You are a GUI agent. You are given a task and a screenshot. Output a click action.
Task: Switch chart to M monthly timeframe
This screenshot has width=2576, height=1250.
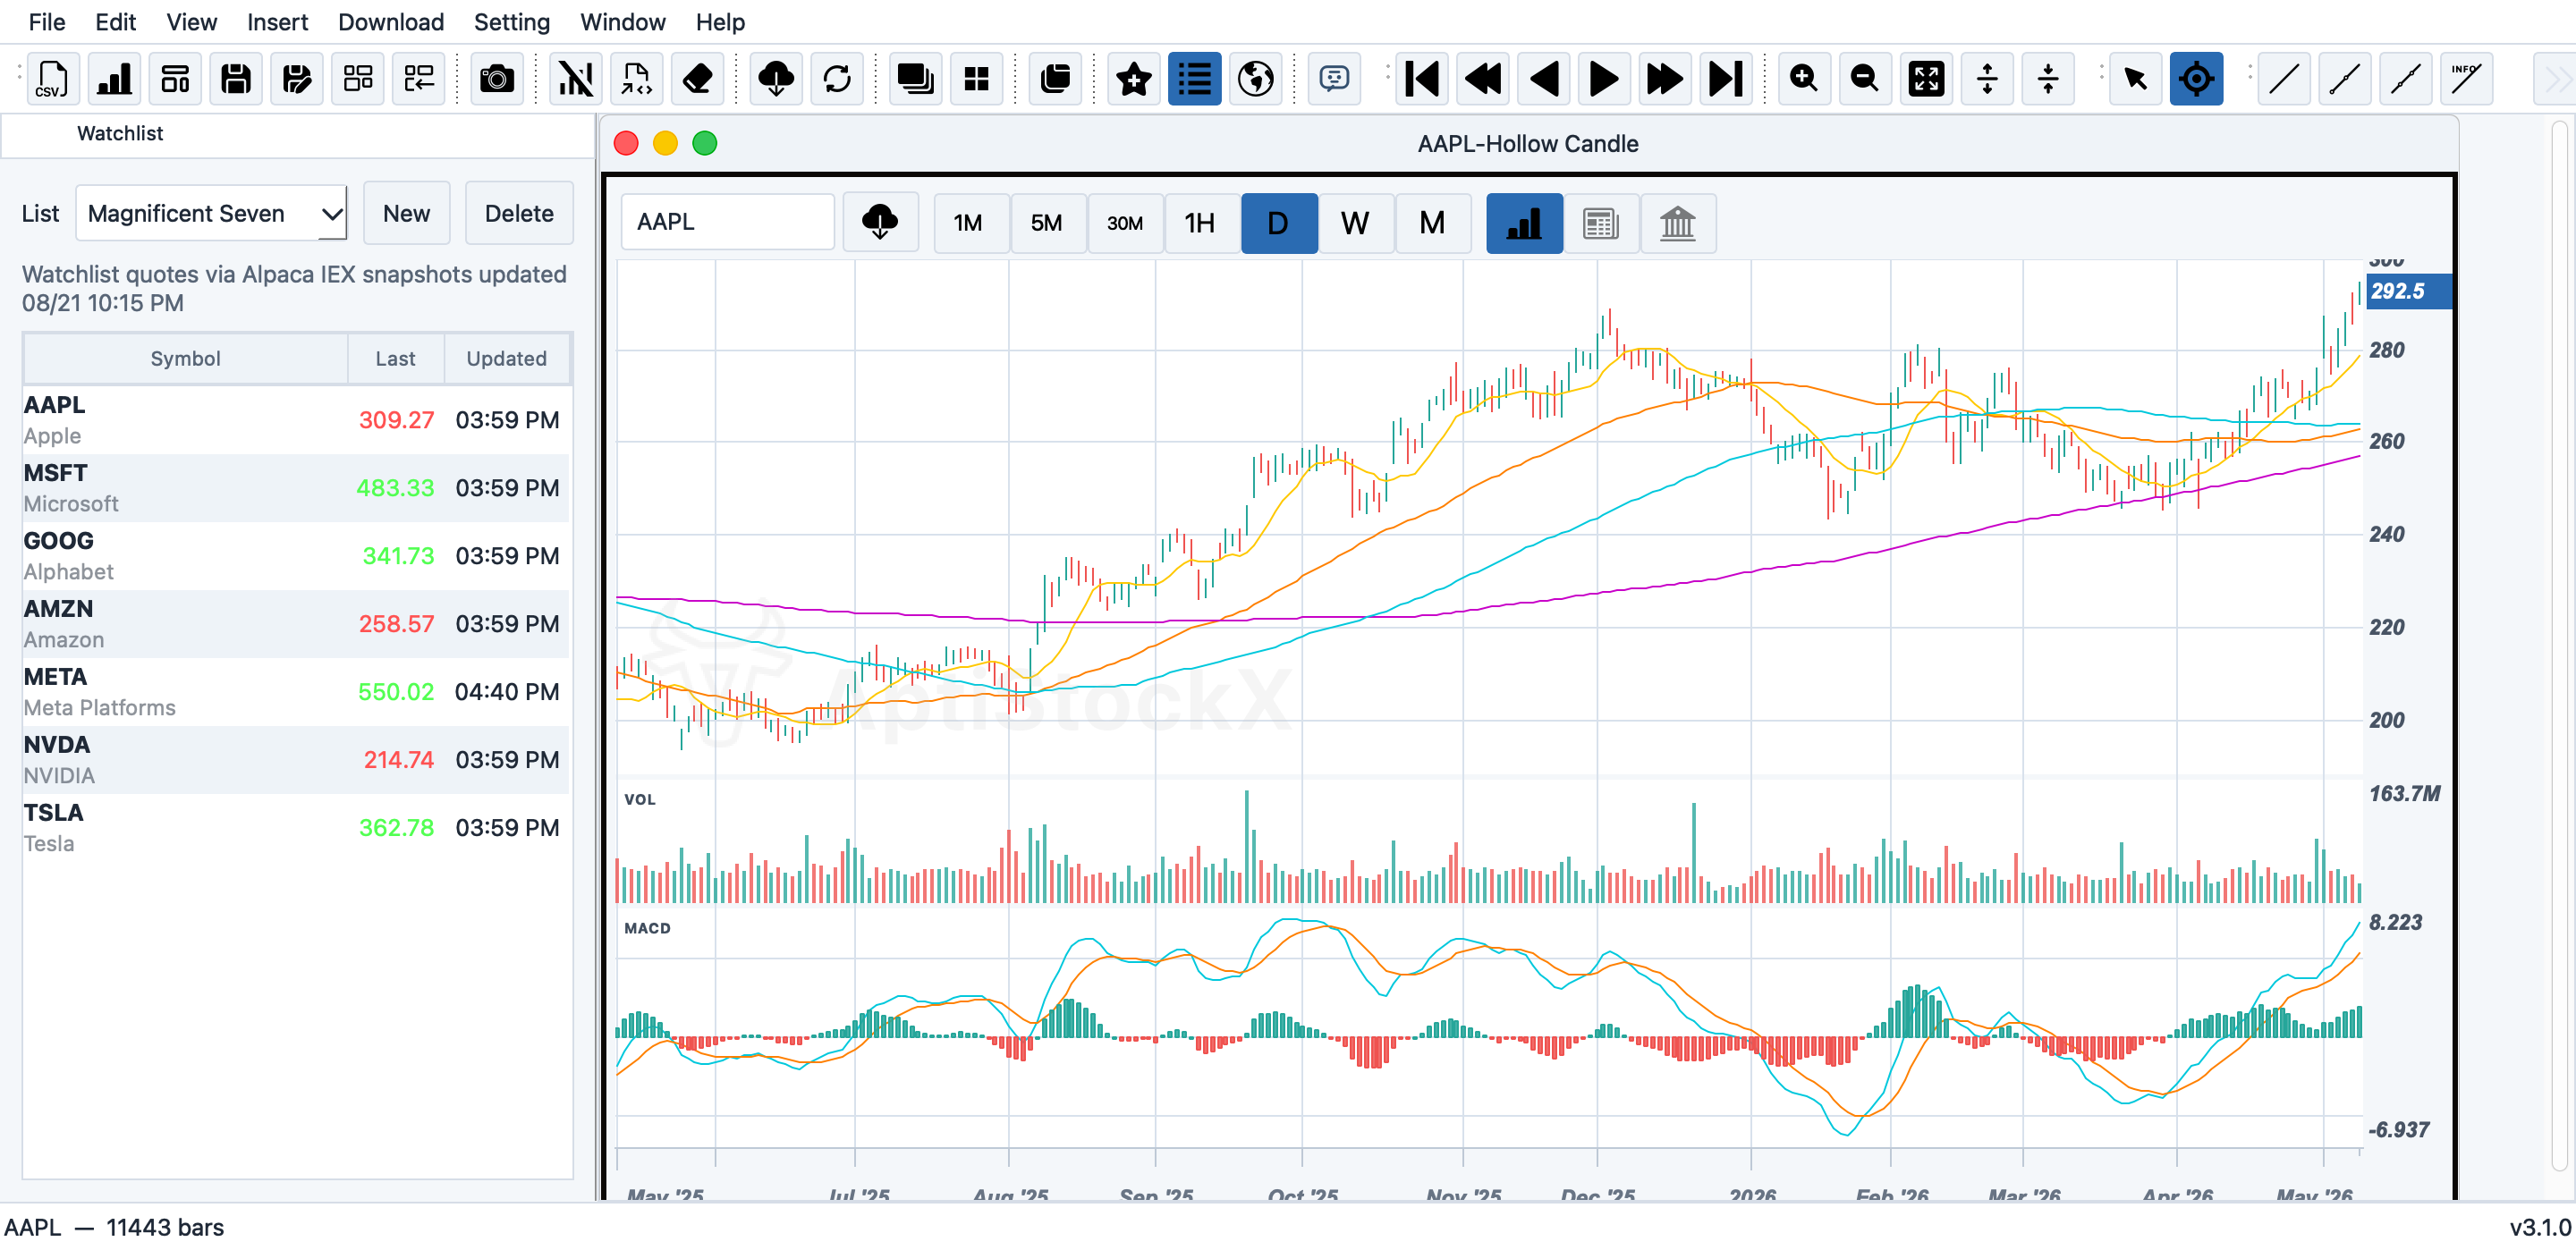click(1432, 222)
